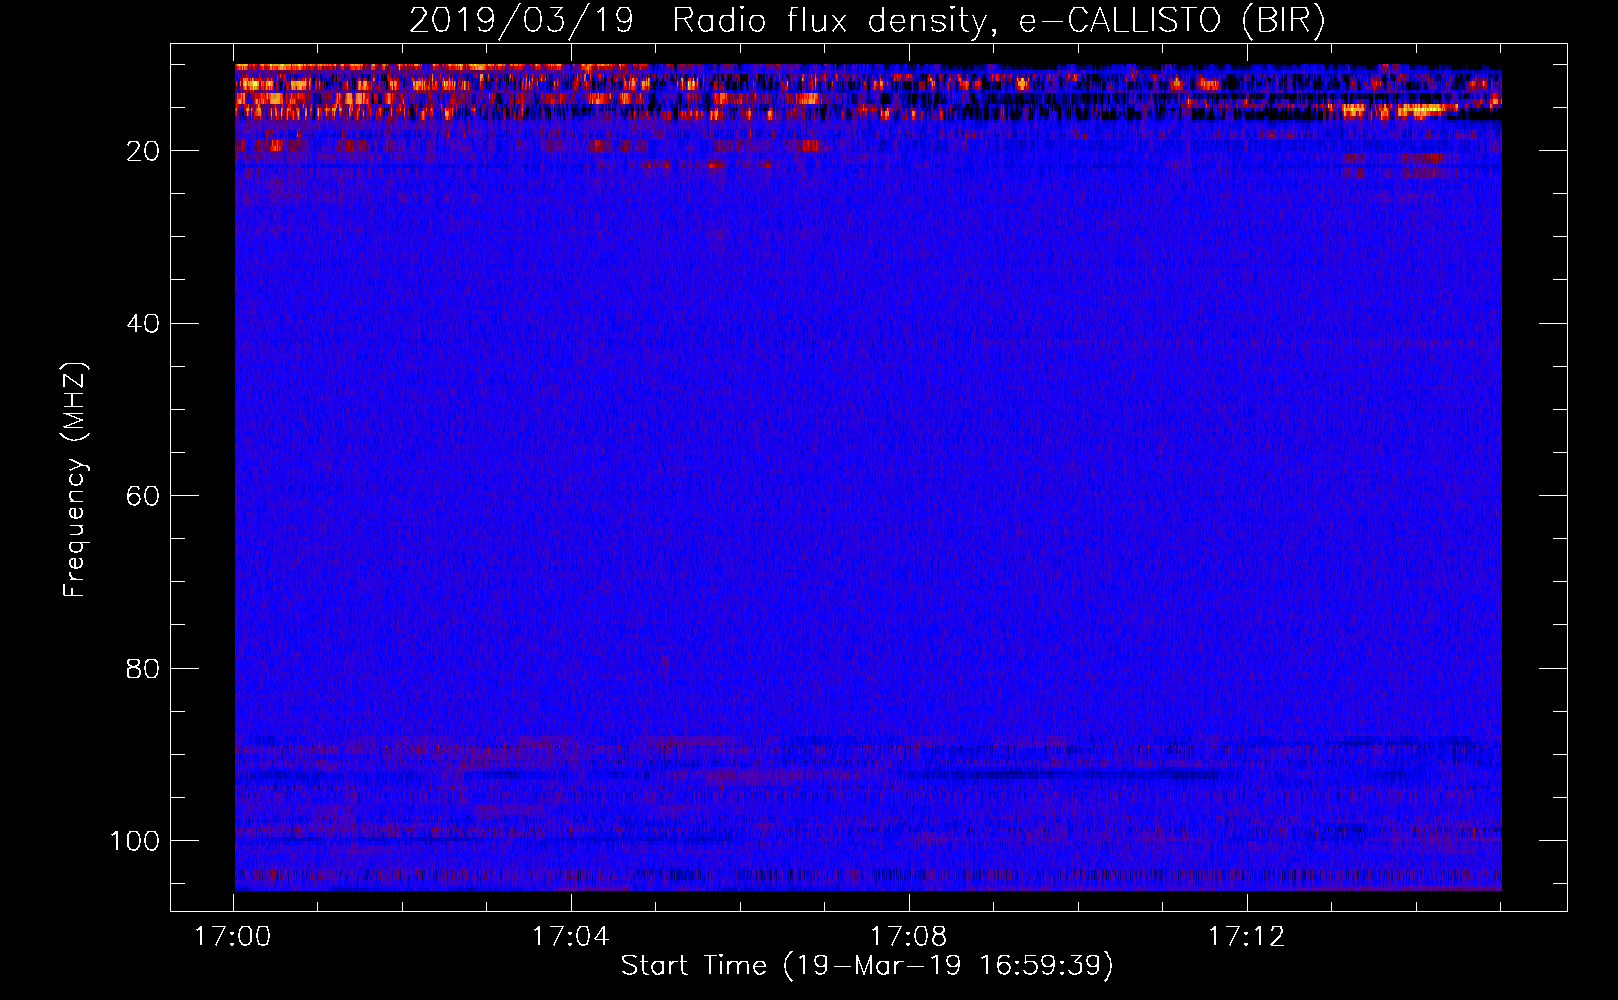
Task: Select the 60 MHz frequency tick label
Action: coord(143,496)
